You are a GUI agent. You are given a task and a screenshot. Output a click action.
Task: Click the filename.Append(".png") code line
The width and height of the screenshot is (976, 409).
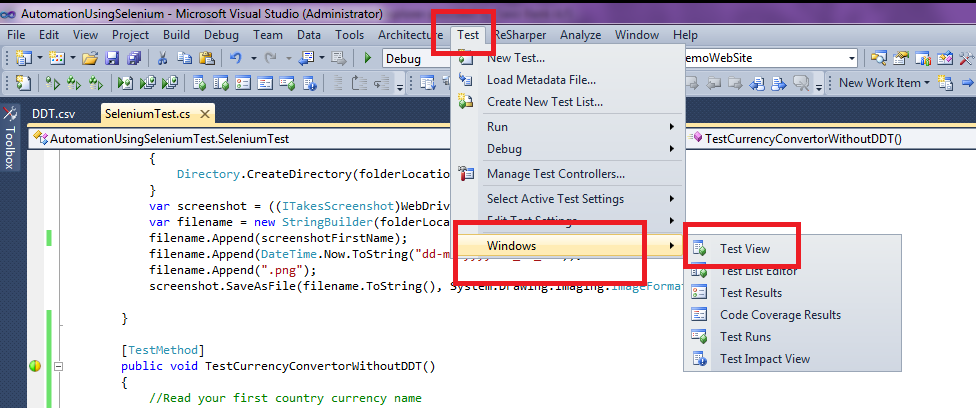coord(233,270)
